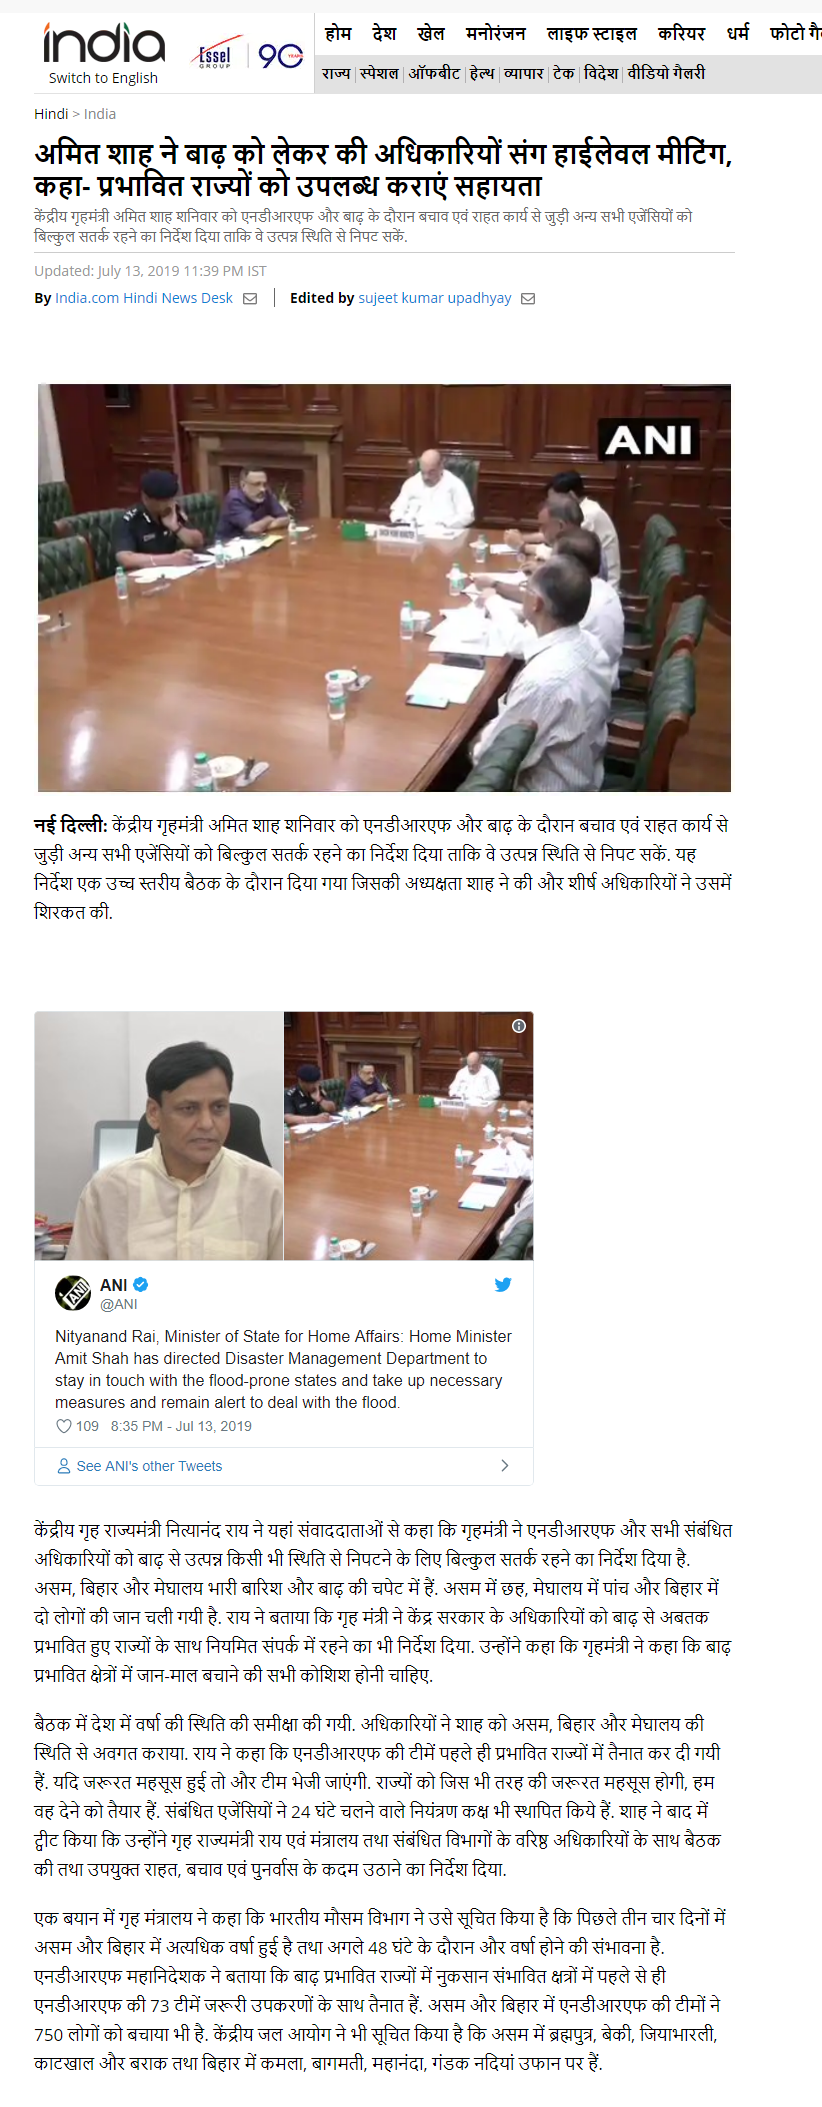The width and height of the screenshot is (822, 2107).
Task: Open sujeet kumar upadhyay editor link
Action: click(x=435, y=298)
